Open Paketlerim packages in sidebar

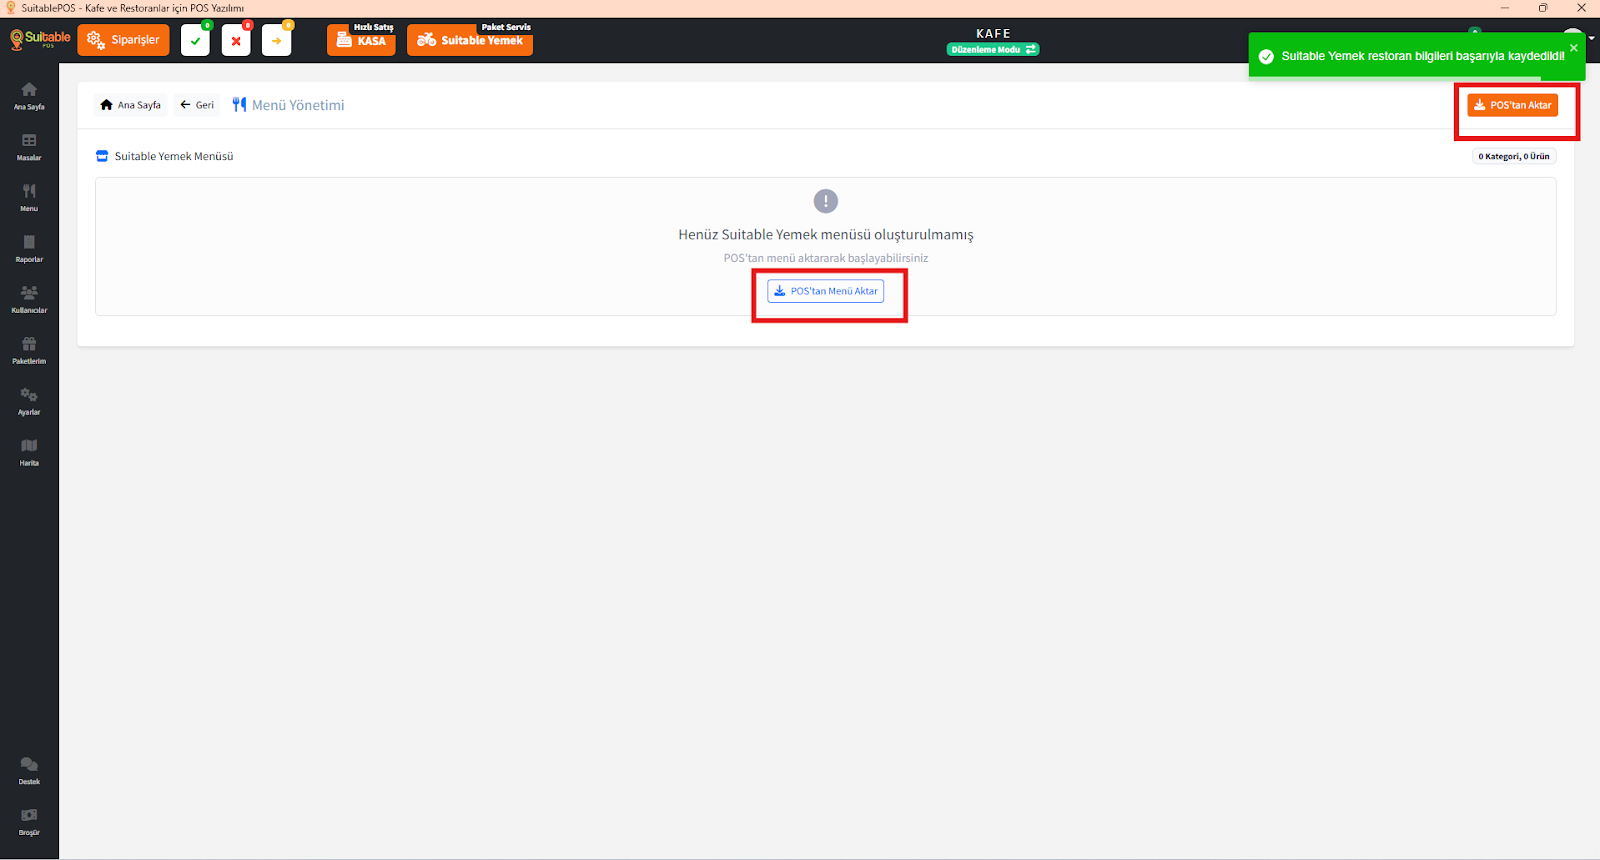[29, 351]
